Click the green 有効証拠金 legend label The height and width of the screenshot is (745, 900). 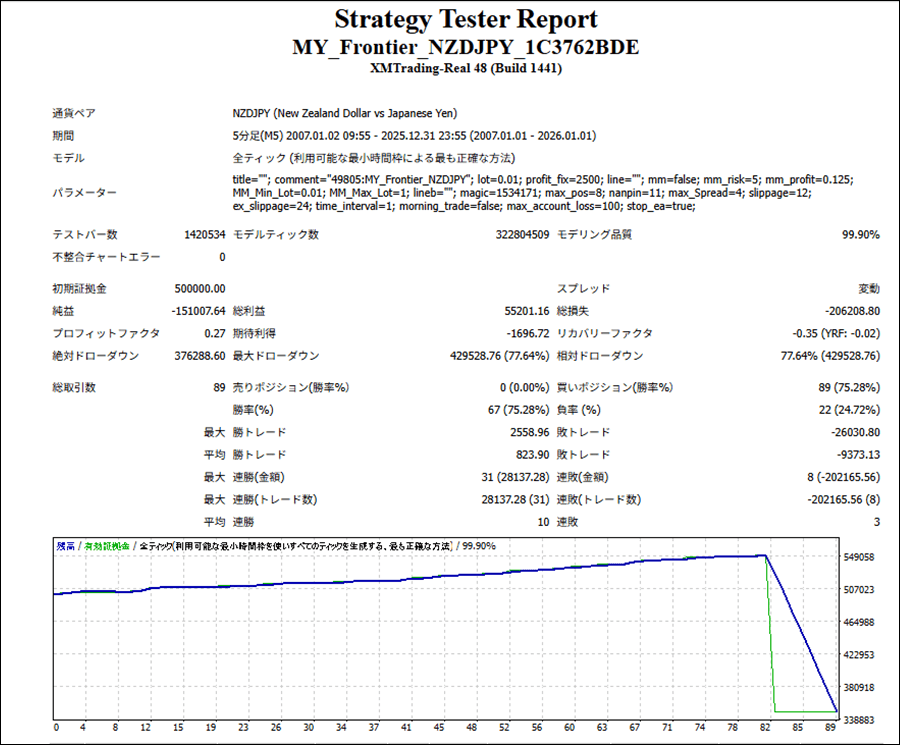[106, 546]
